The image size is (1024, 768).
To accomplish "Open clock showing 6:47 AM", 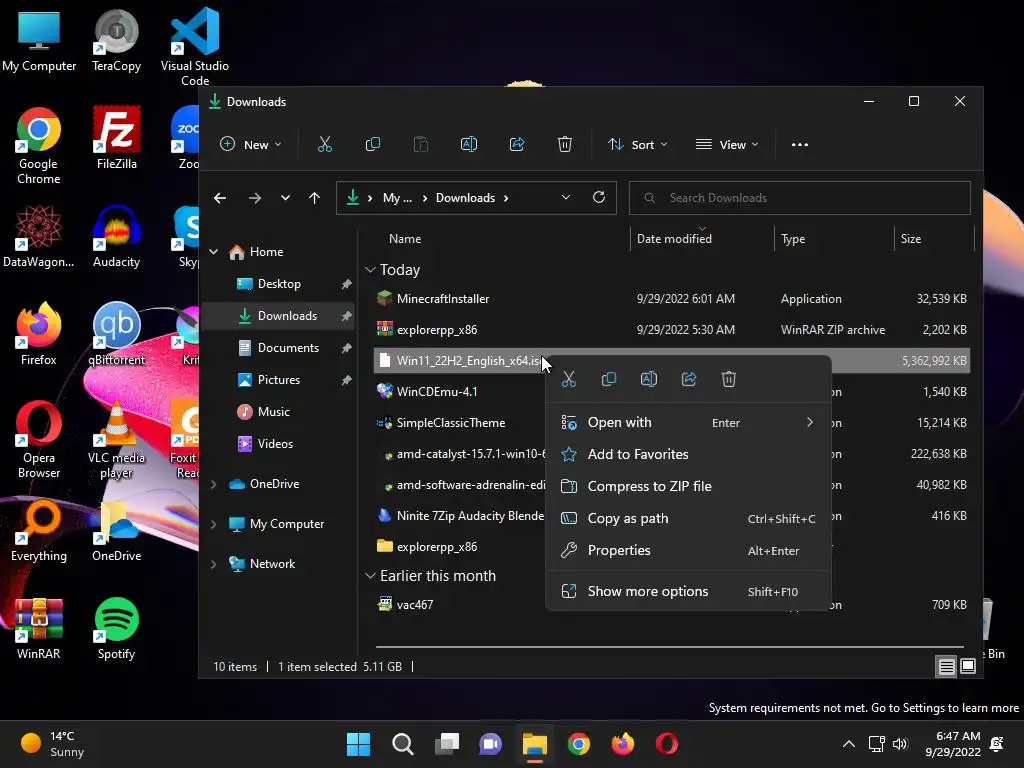I will (x=953, y=744).
